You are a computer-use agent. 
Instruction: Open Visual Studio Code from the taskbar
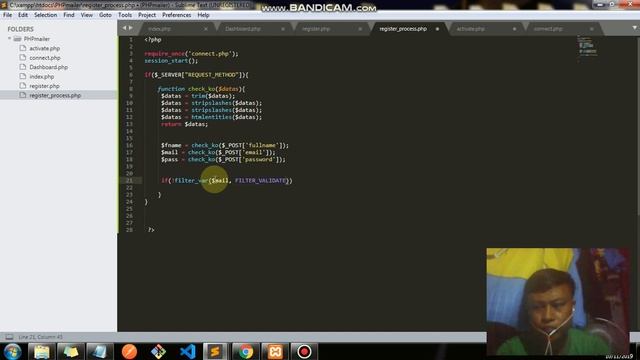coord(187,351)
